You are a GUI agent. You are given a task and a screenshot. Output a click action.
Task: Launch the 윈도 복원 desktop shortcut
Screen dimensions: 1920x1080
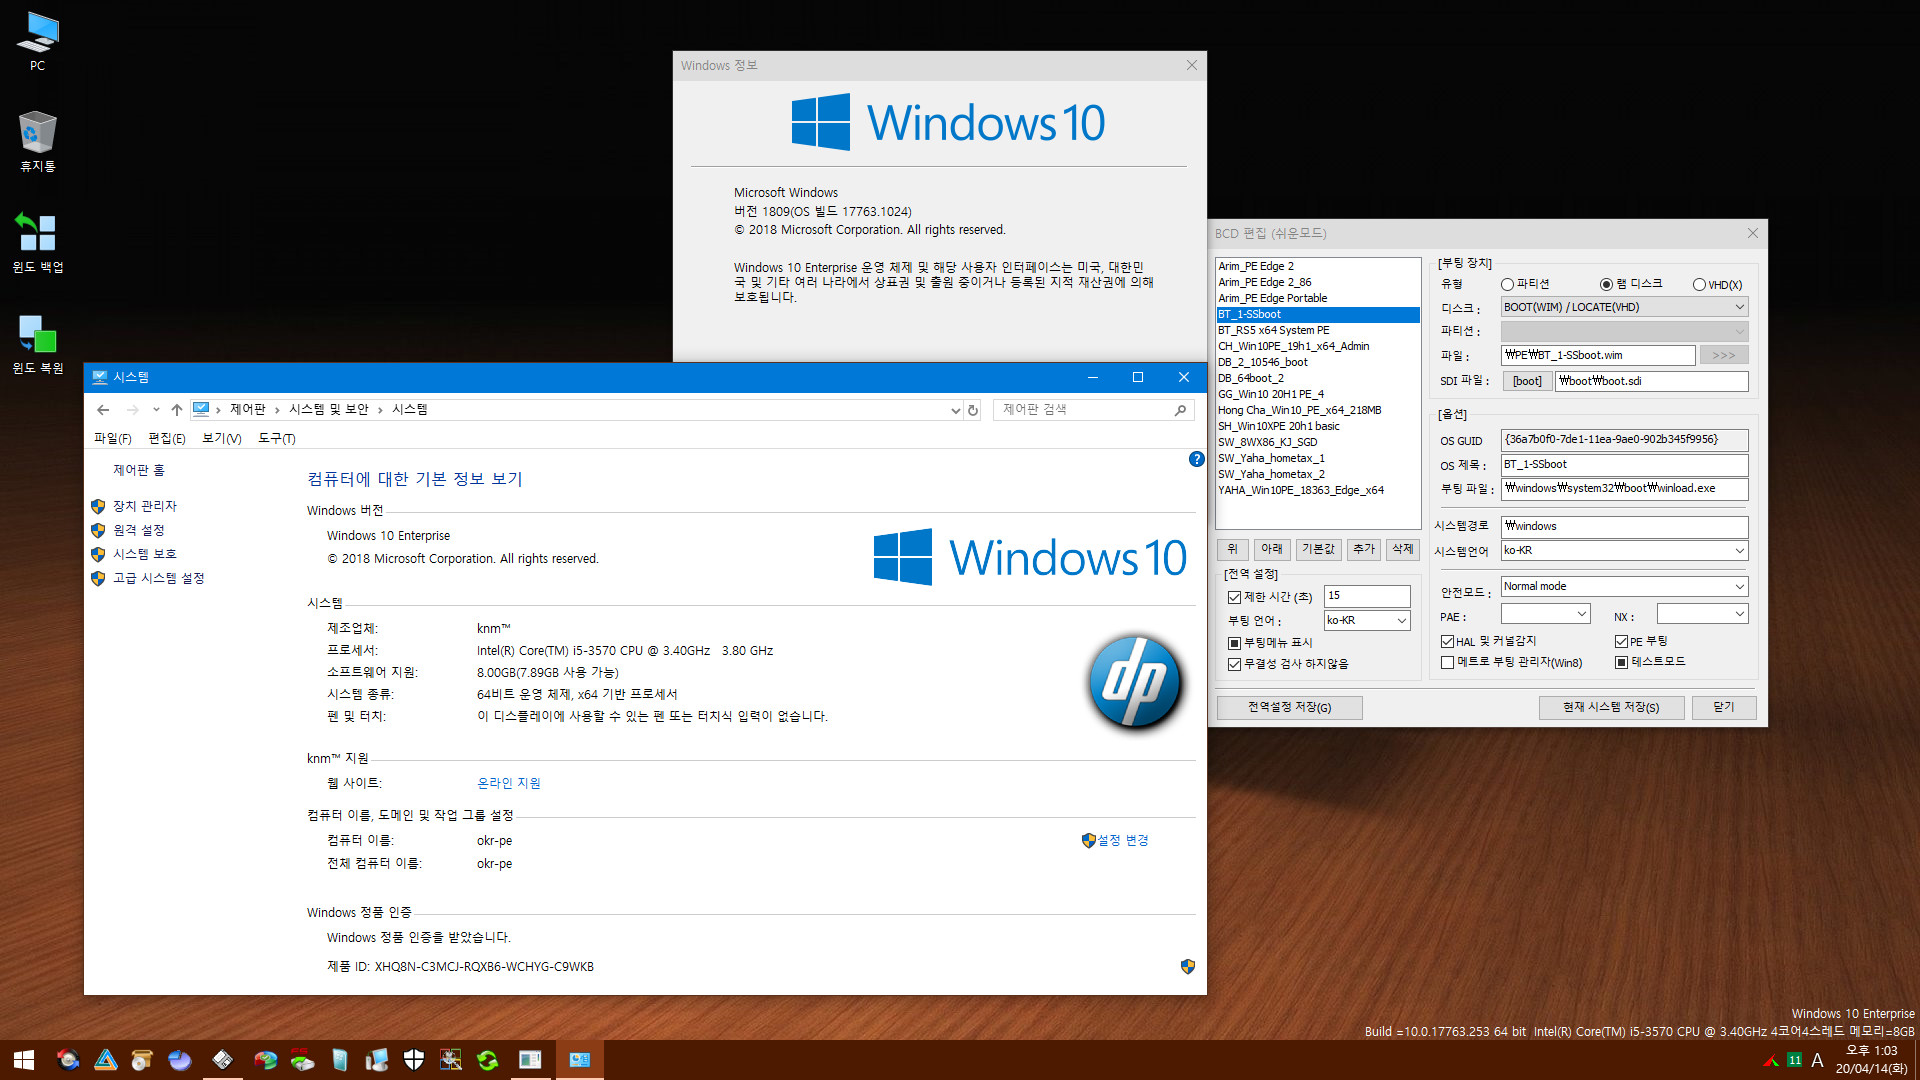(x=37, y=344)
